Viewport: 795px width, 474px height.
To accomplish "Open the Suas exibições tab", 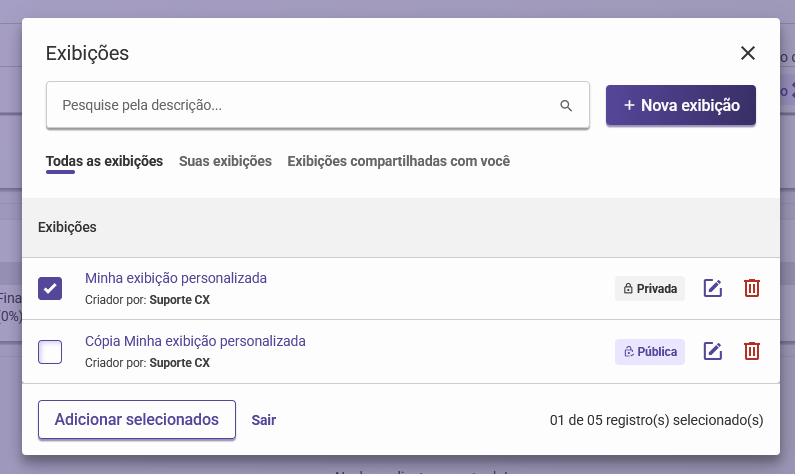I will 225,161.
